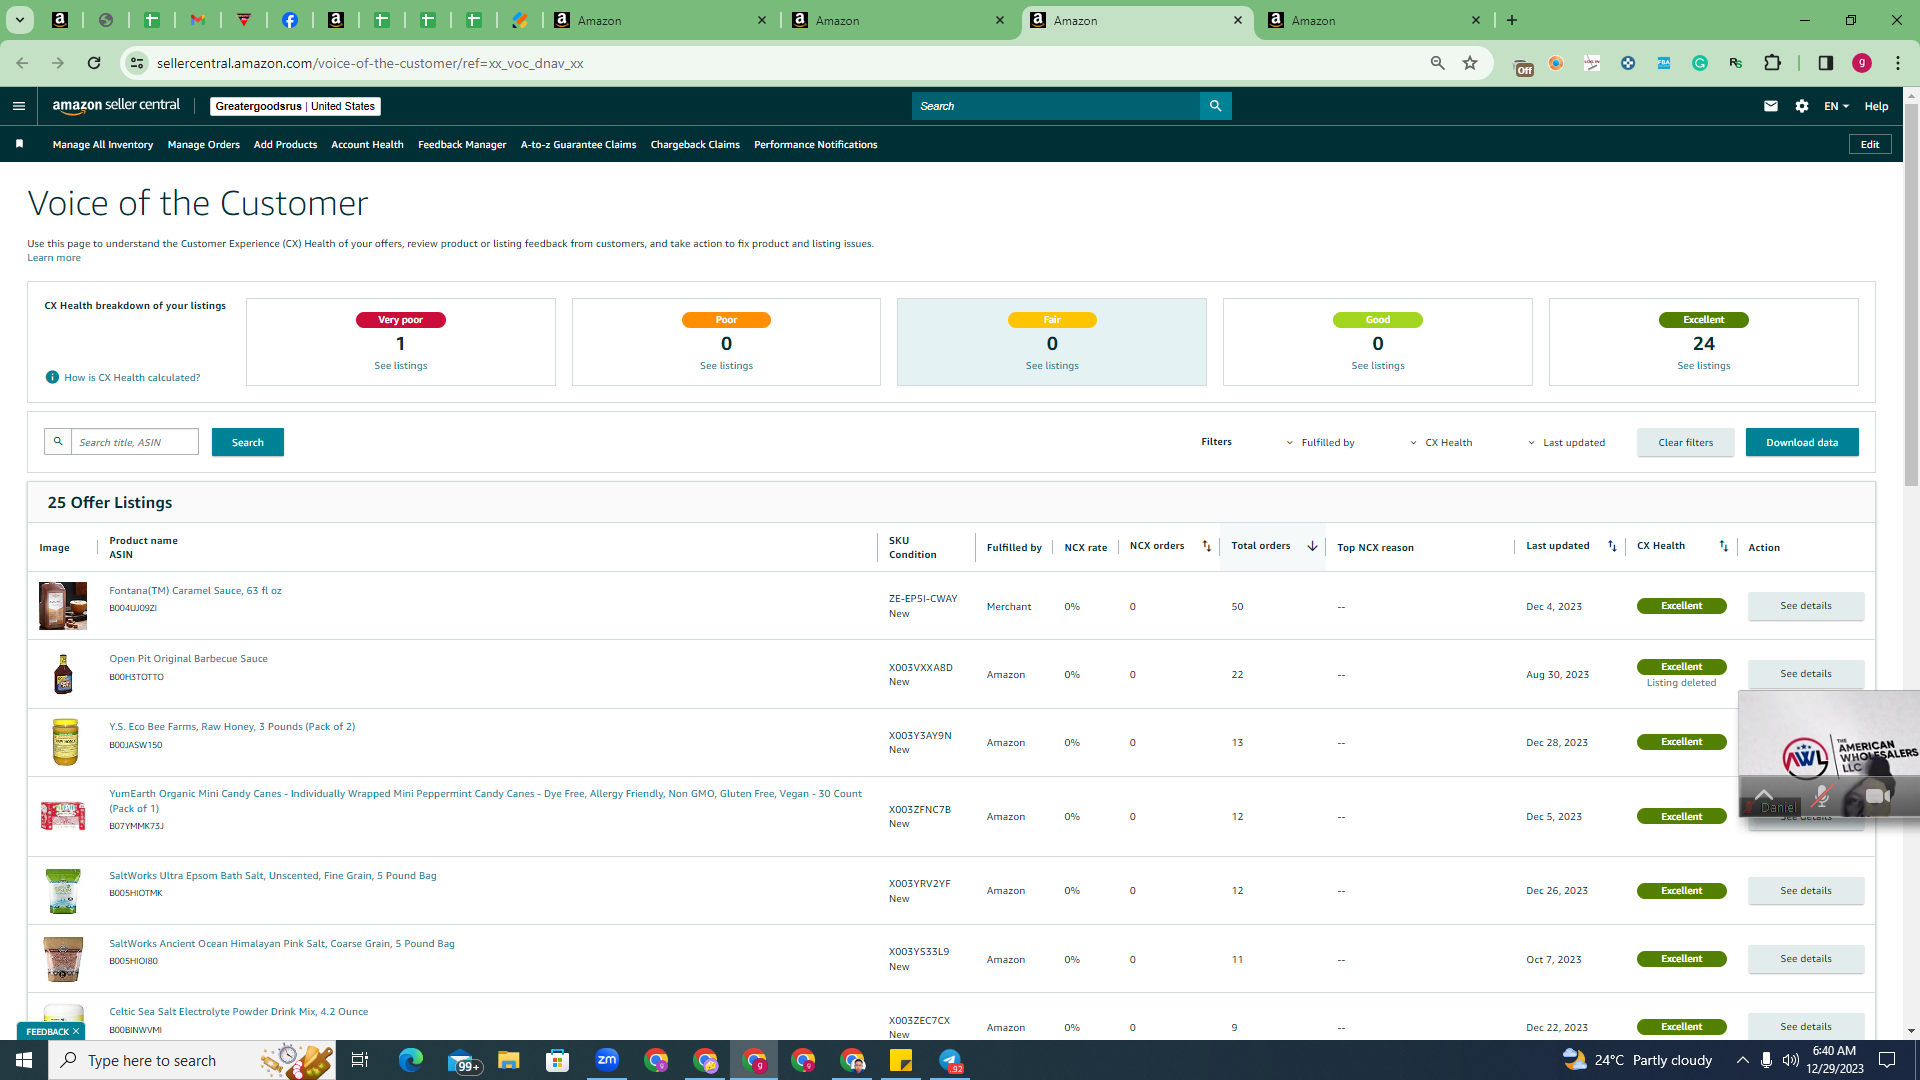Screen dimensions: 1920x1080
Task: Open Feedback Manager
Action: click(x=462, y=144)
